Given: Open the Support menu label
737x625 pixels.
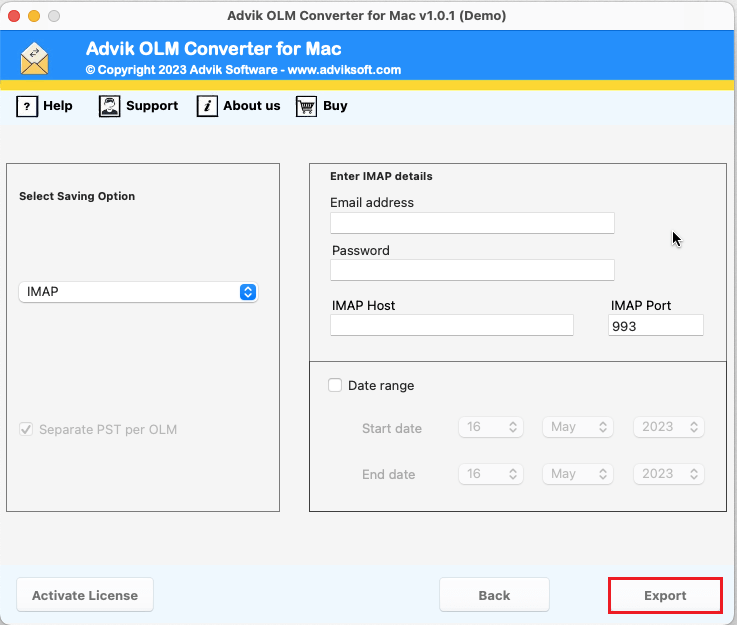Looking at the screenshot, I should 152,106.
